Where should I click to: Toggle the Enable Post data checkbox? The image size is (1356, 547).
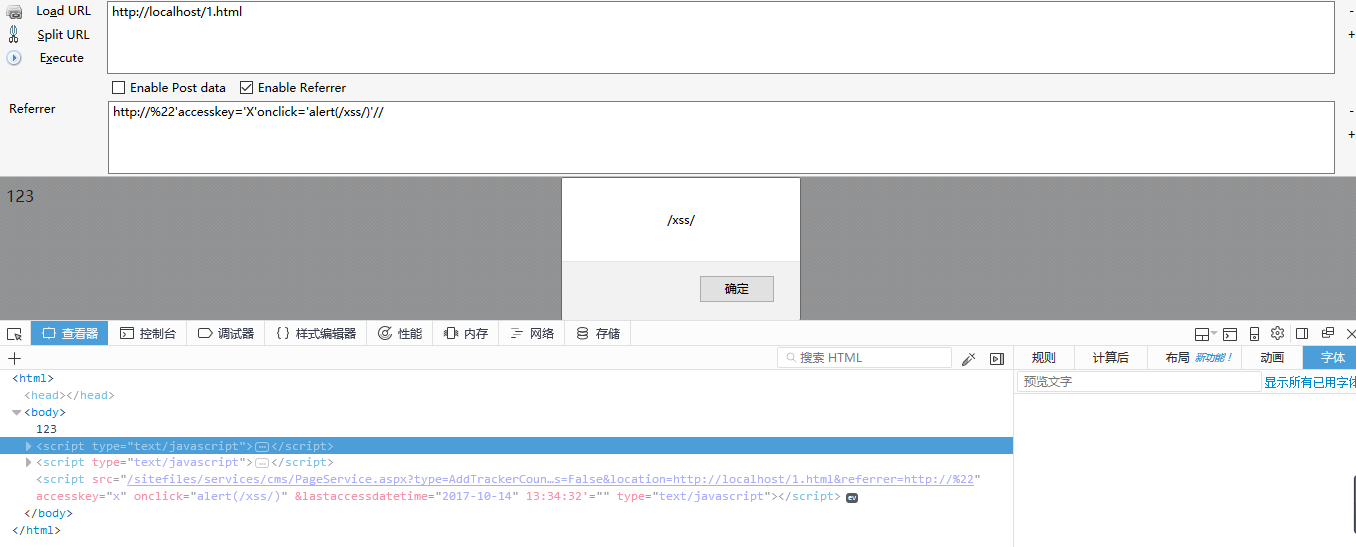click(119, 88)
